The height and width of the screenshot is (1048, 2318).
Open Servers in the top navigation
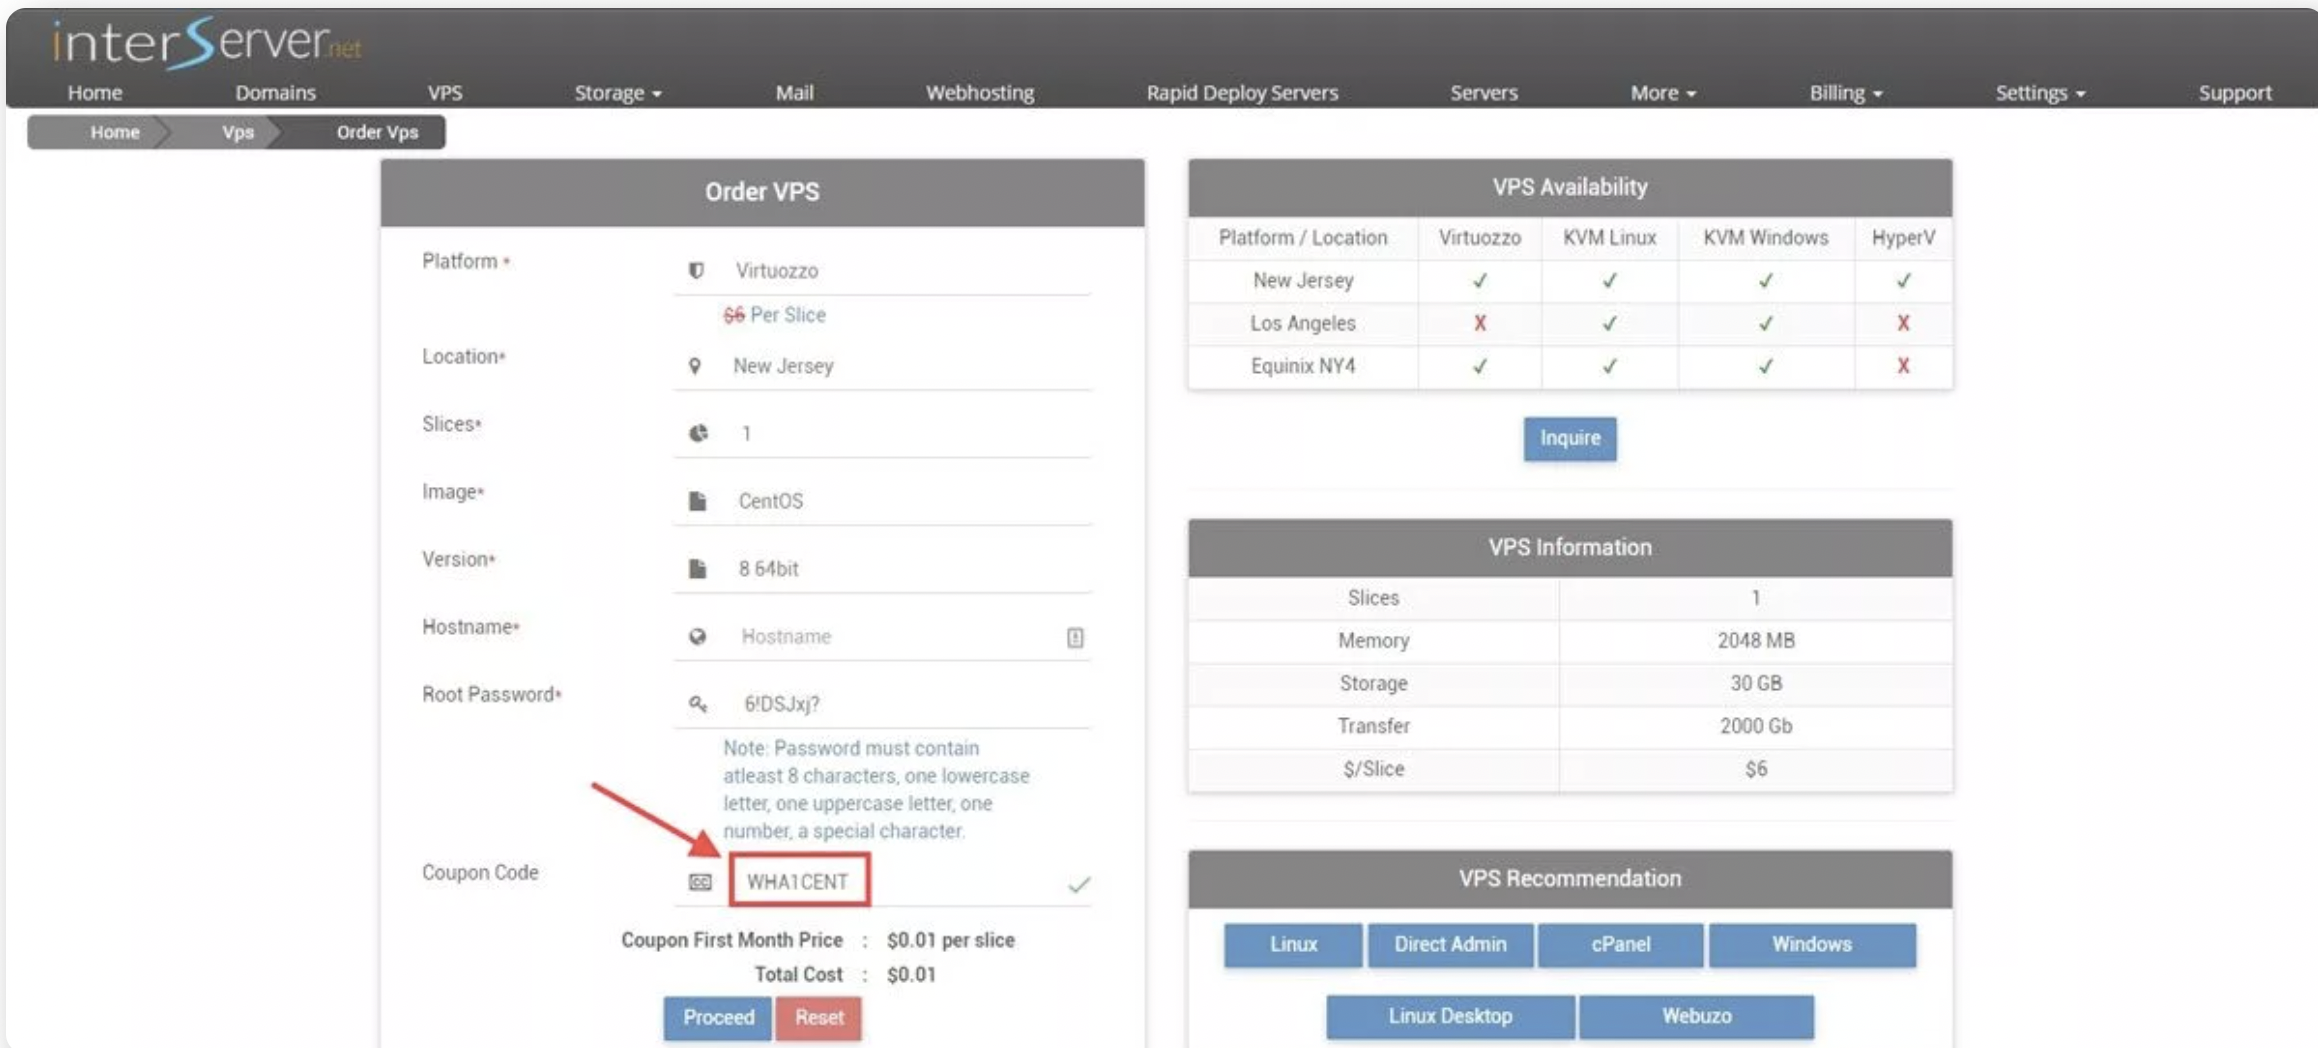pyautogui.click(x=1484, y=93)
